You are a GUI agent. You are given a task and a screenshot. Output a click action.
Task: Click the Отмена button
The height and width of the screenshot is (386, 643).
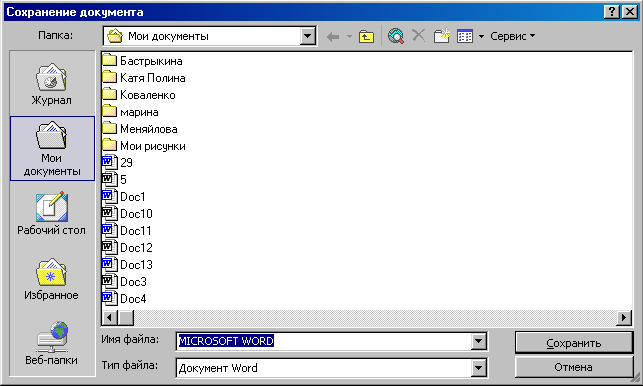[x=574, y=367]
